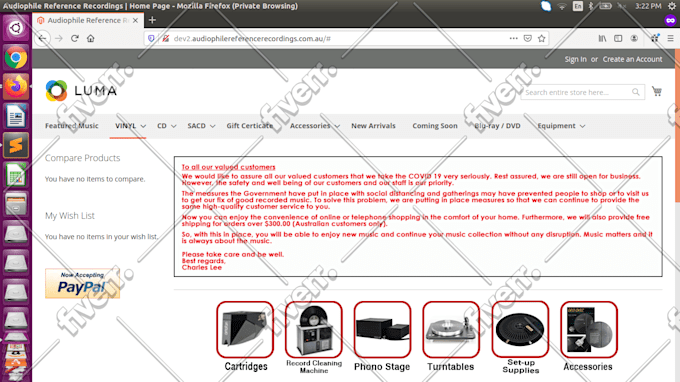Open the shopping cart icon

657,91
